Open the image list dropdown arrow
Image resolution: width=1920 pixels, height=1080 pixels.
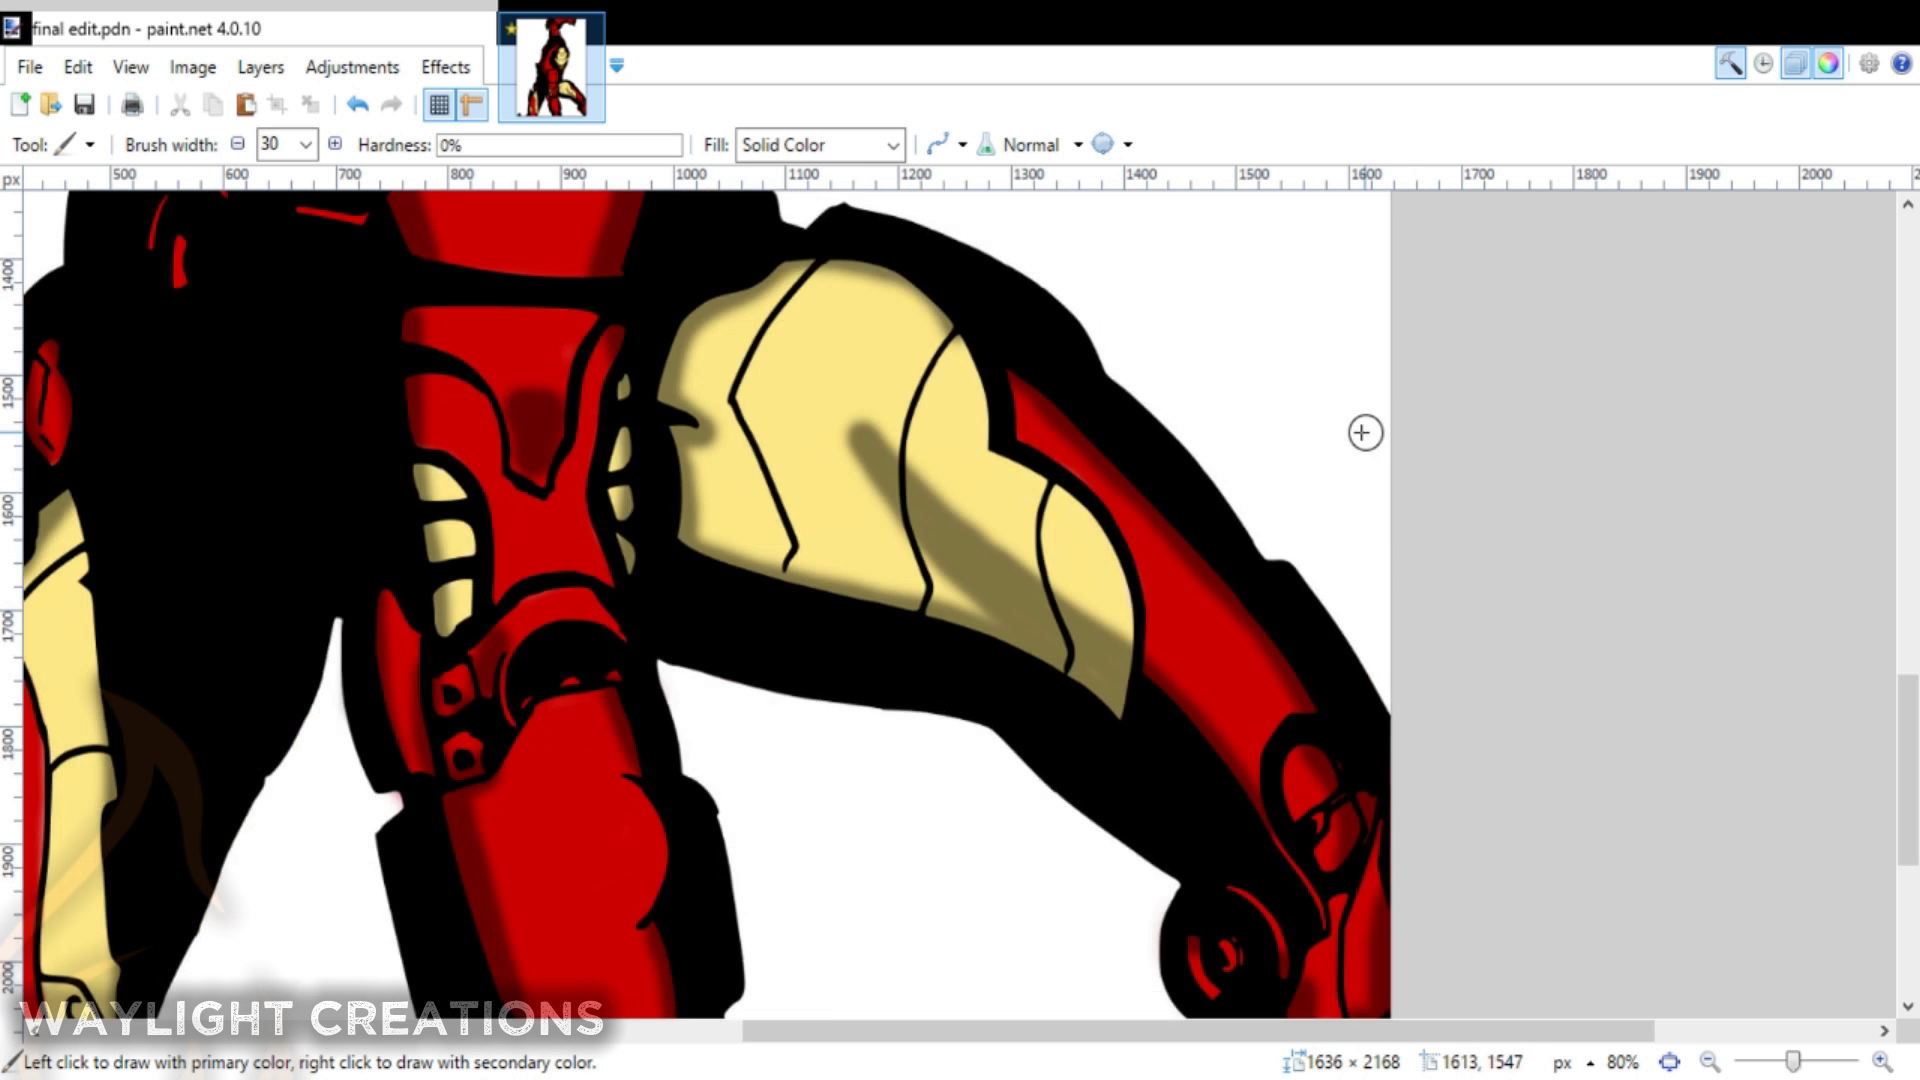(617, 66)
